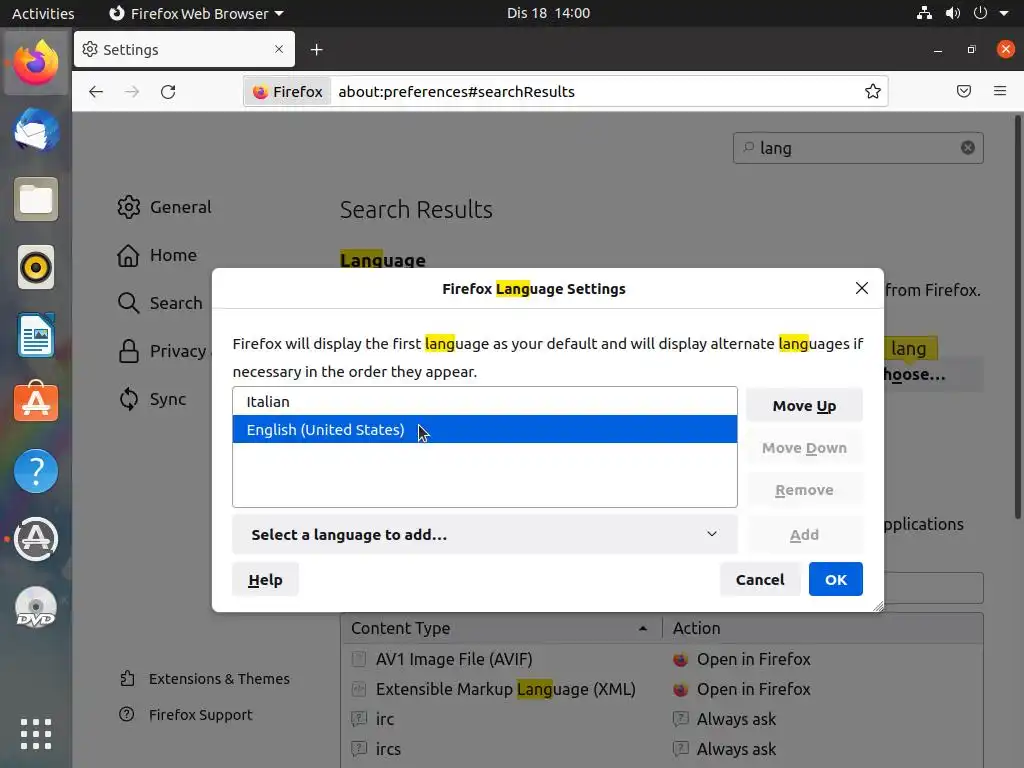
Task: Close the Settings tab
Action: click(279, 50)
